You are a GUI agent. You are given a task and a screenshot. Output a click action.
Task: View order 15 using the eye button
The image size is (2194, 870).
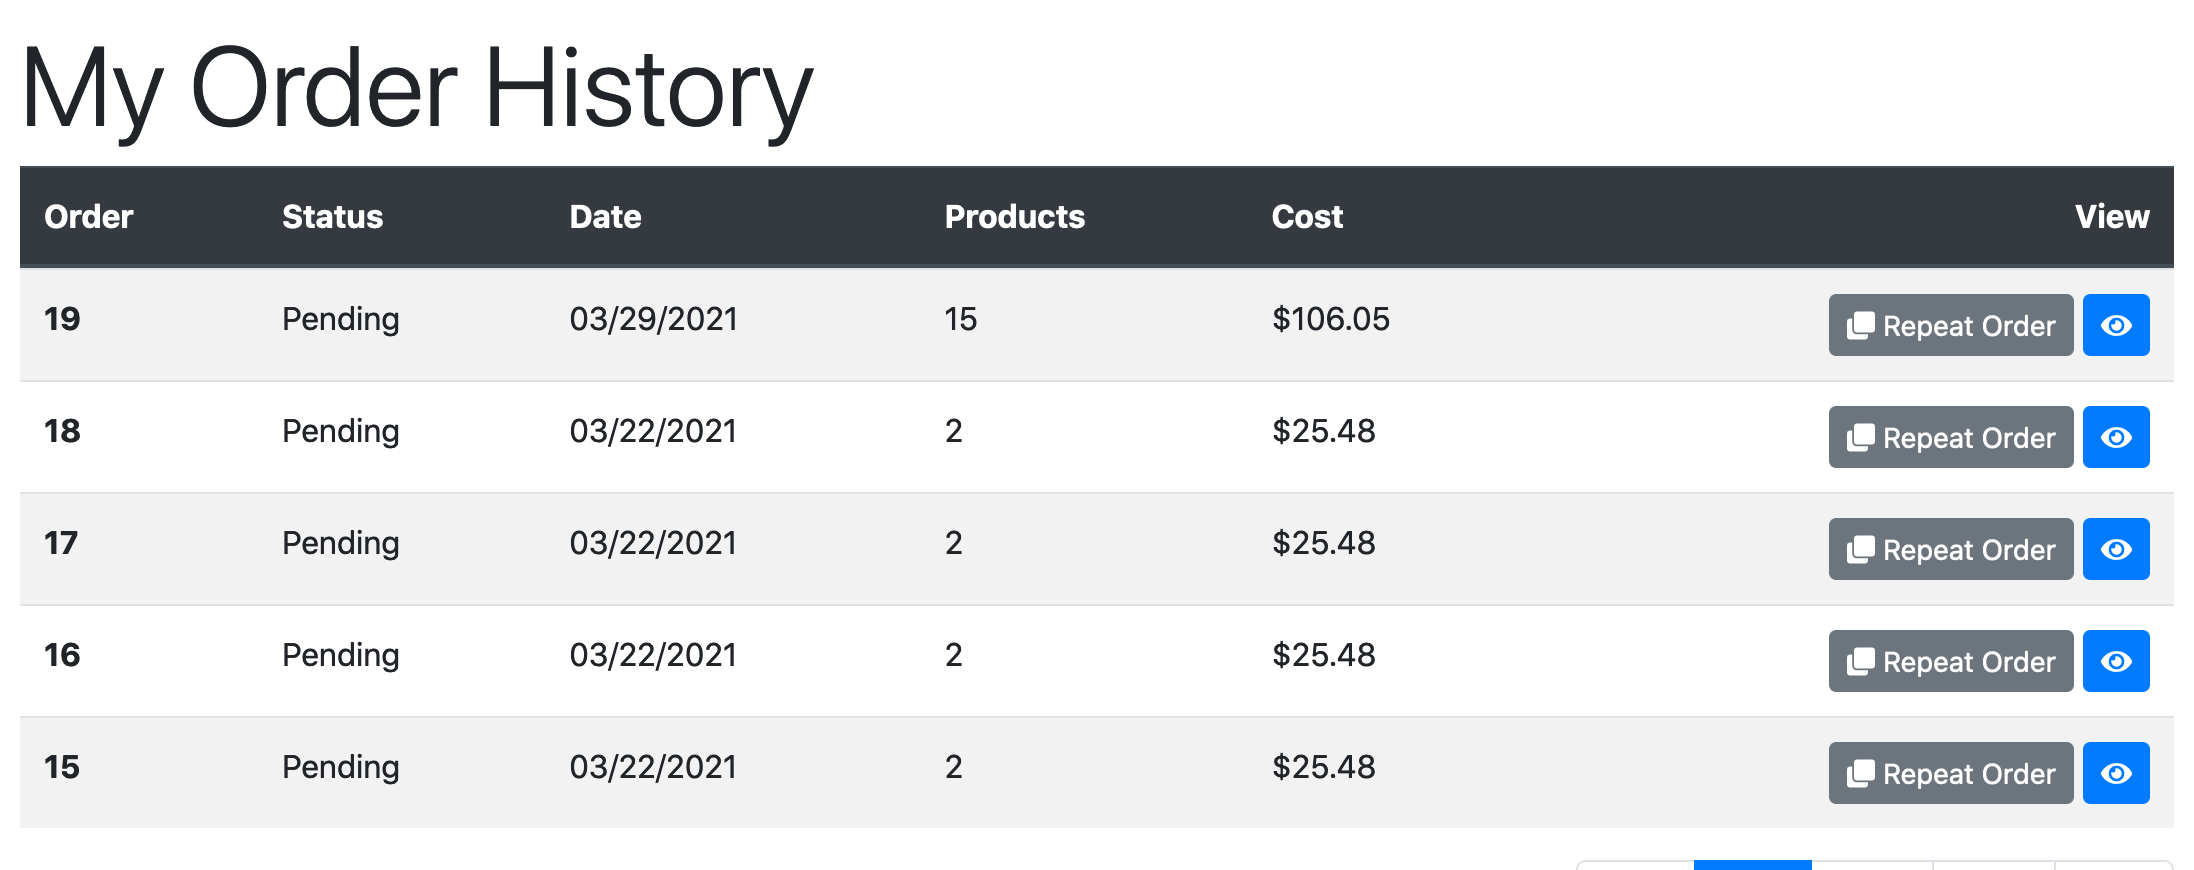tap(2116, 773)
